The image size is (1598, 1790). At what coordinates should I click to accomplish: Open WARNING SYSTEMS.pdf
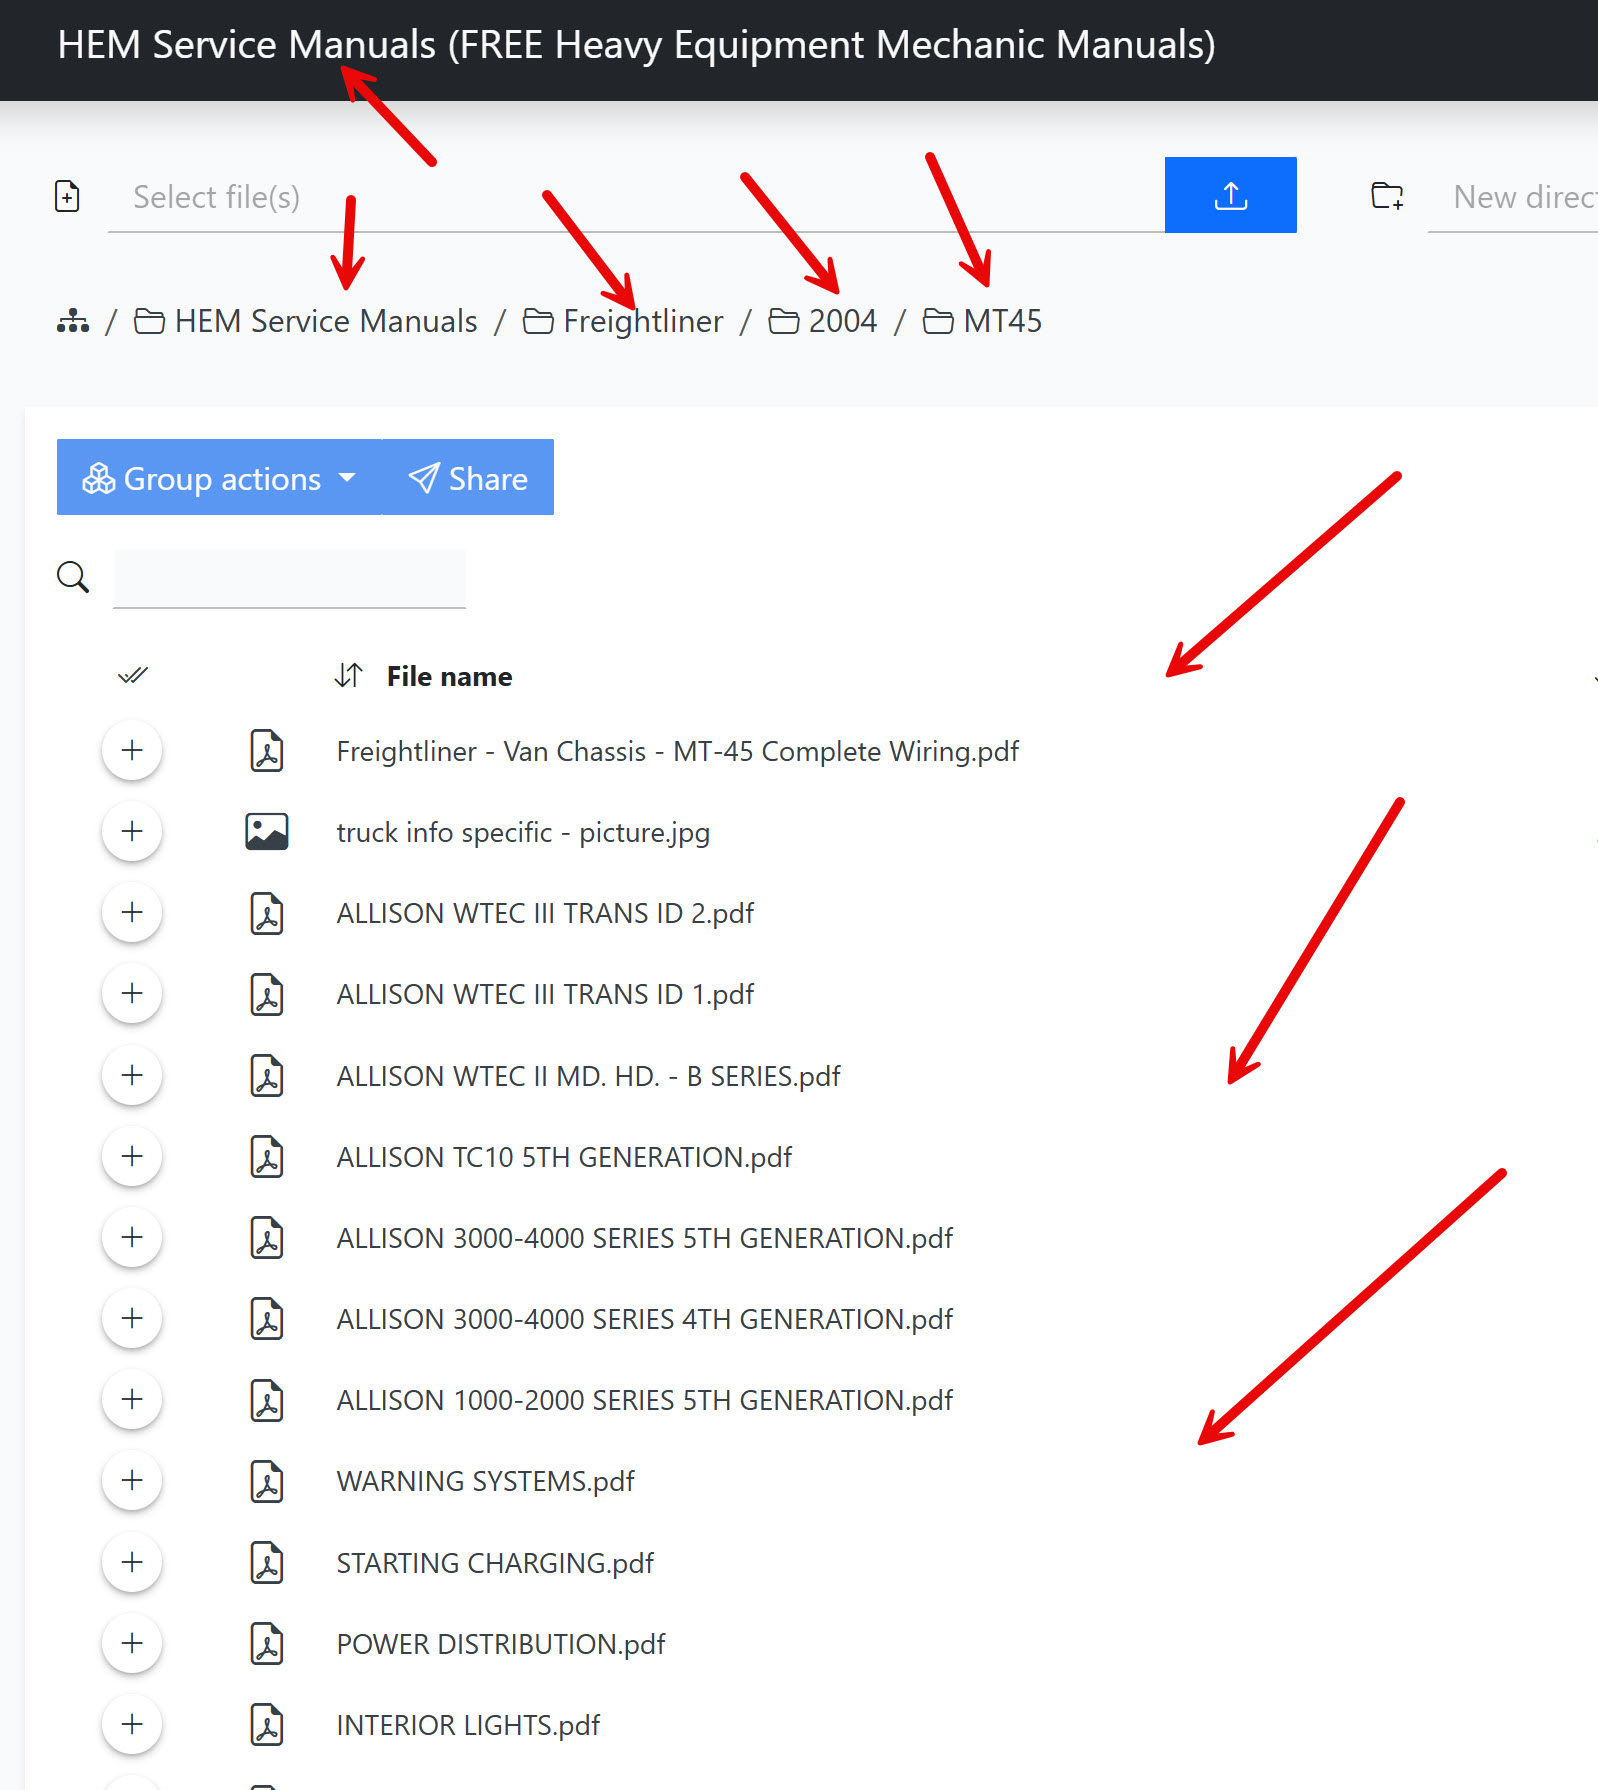(x=485, y=1482)
